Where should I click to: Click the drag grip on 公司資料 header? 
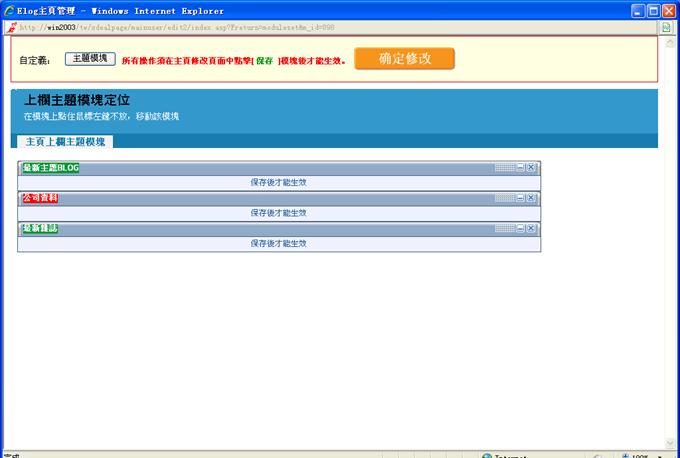pos(504,198)
